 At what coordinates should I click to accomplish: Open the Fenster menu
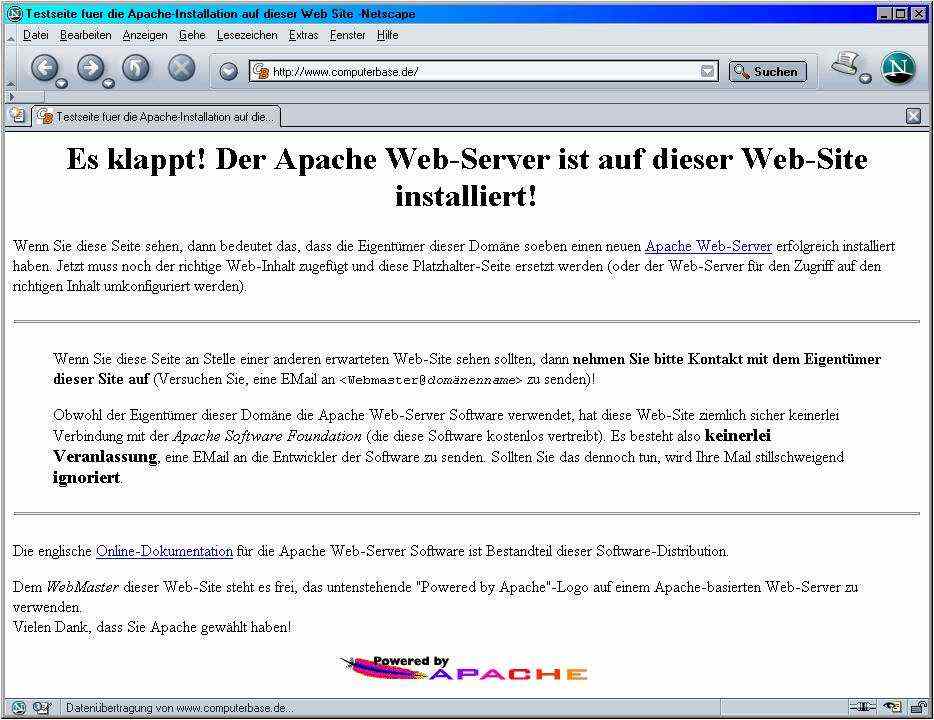point(348,35)
